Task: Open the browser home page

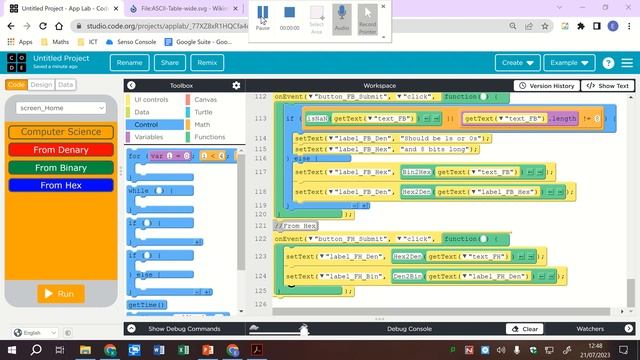Action: tap(59, 26)
